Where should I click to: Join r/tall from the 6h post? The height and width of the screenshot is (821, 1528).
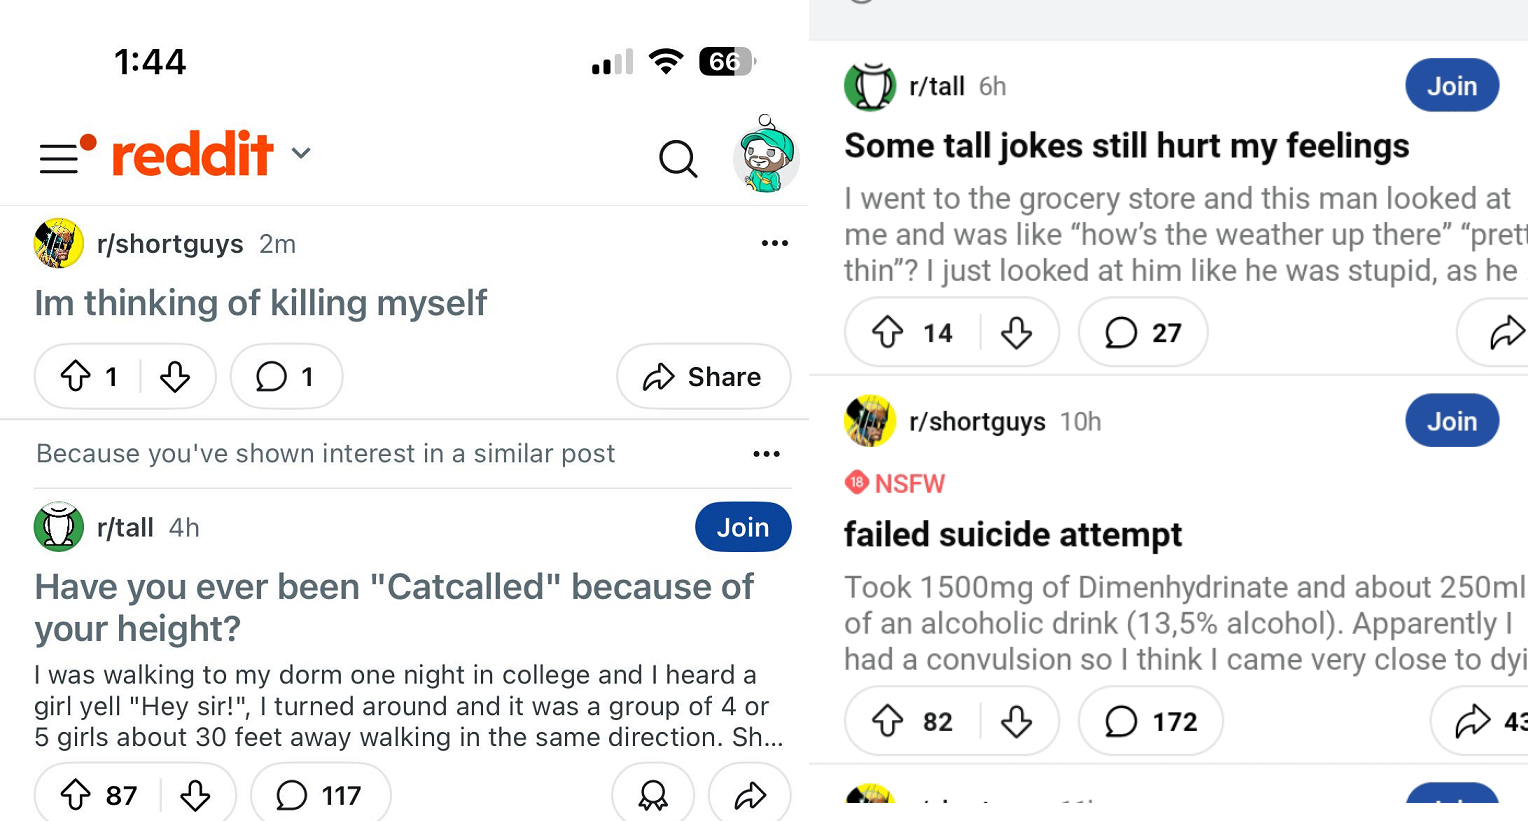pyautogui.click(x=1451, y=86)
